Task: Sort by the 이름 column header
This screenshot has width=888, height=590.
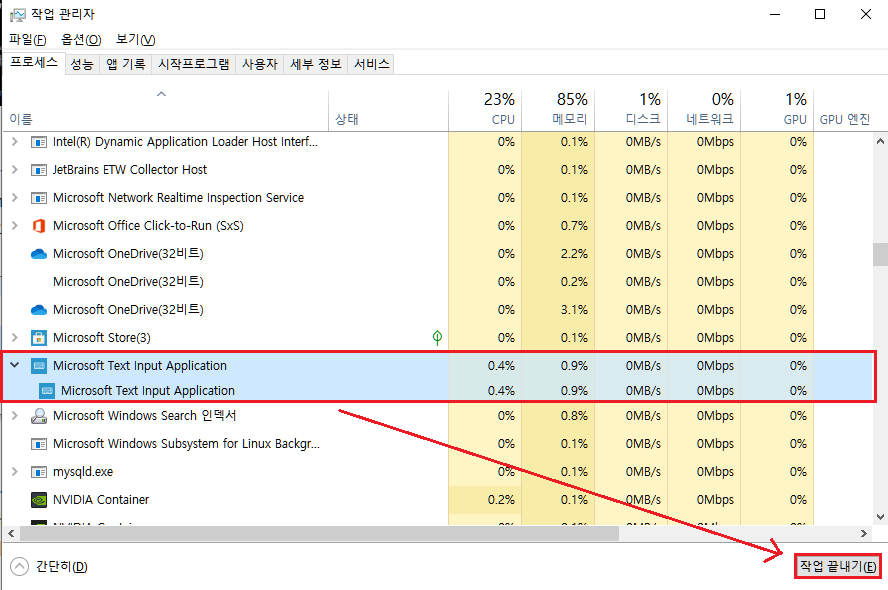Action: coord(165,110)
